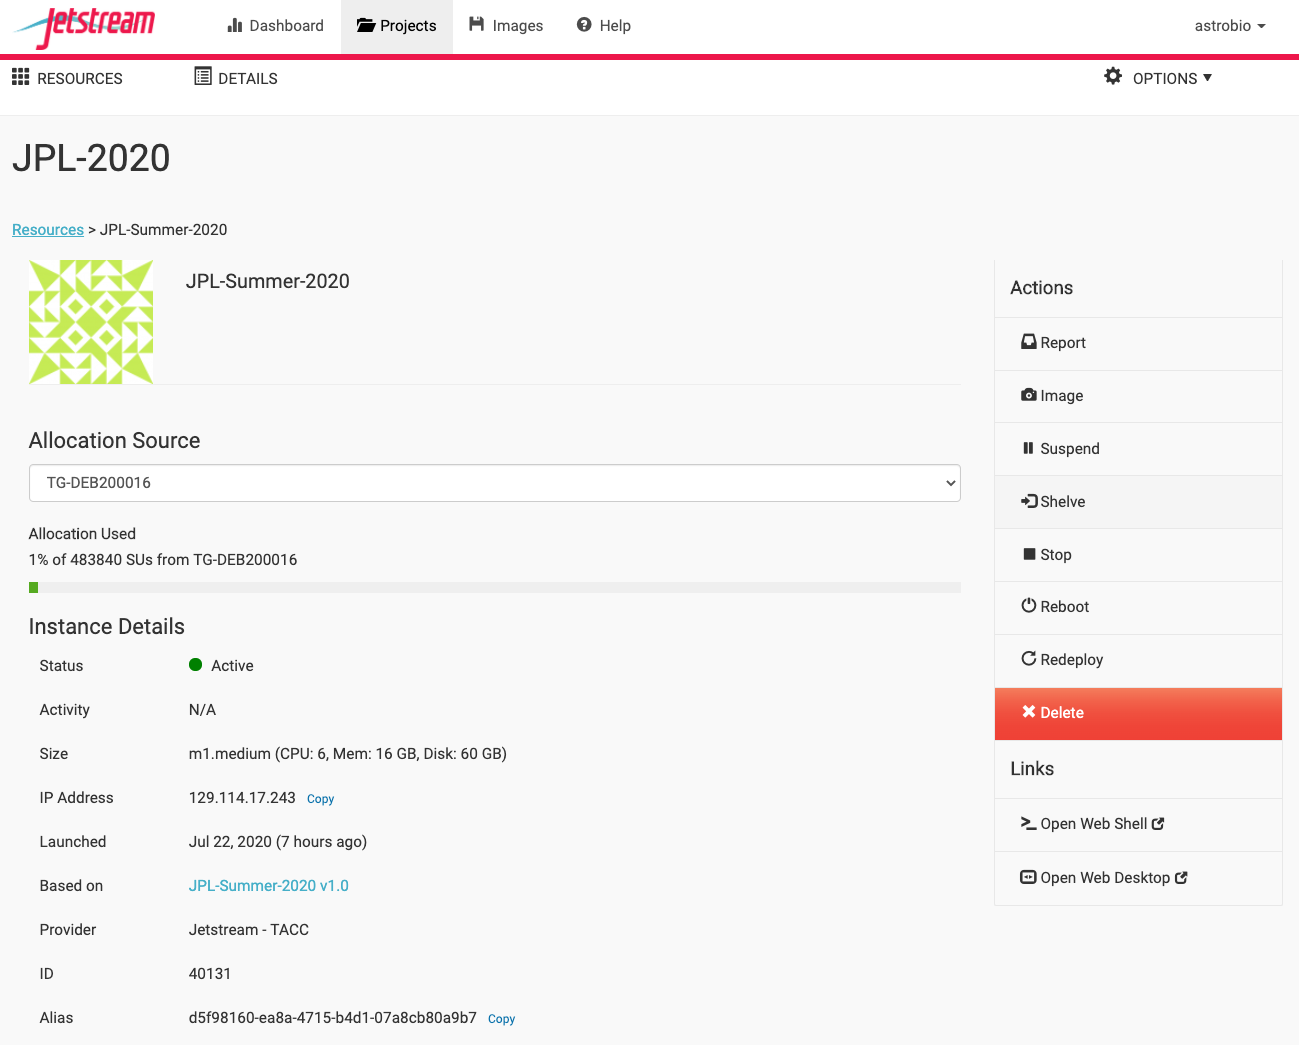Click the allocation usage progress bar

click(495, 588)
